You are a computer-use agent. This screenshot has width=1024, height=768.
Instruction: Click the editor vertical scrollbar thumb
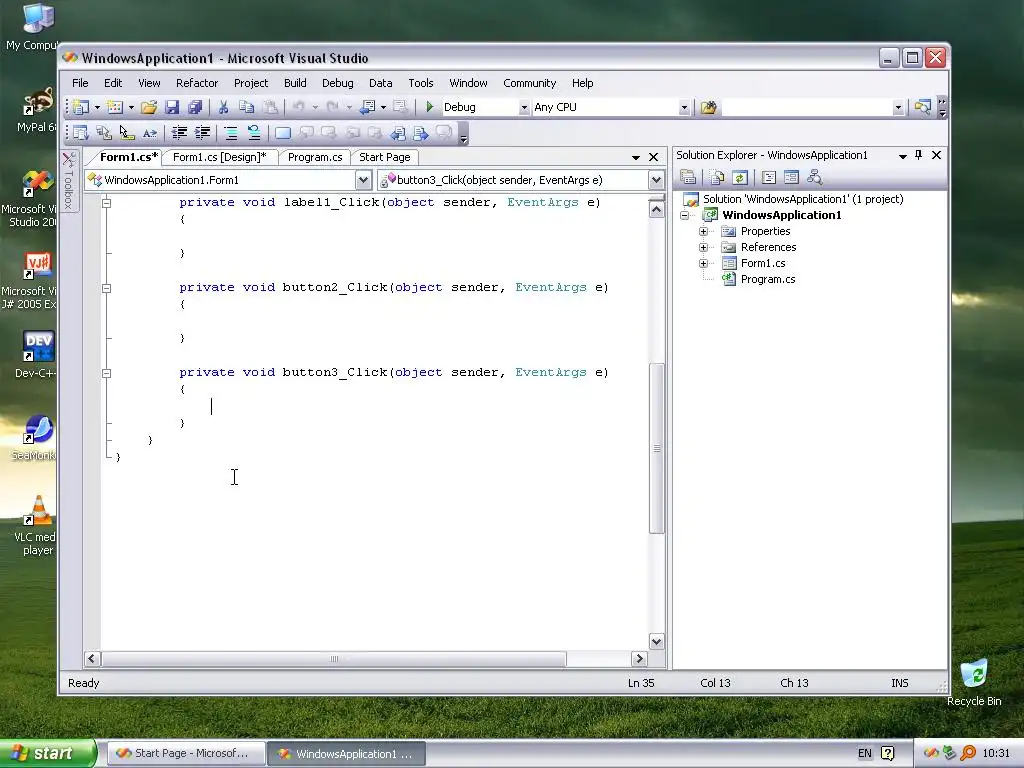[x=656, y=448]
